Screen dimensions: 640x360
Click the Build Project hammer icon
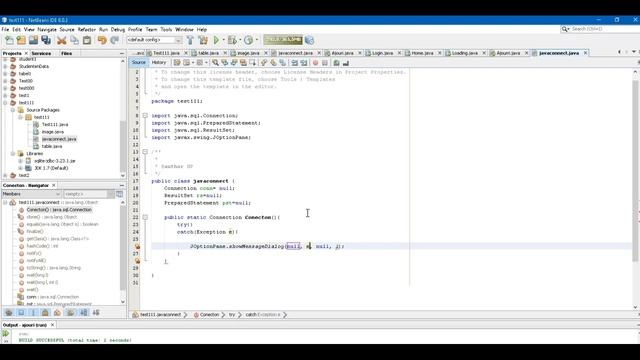point(190,40)
